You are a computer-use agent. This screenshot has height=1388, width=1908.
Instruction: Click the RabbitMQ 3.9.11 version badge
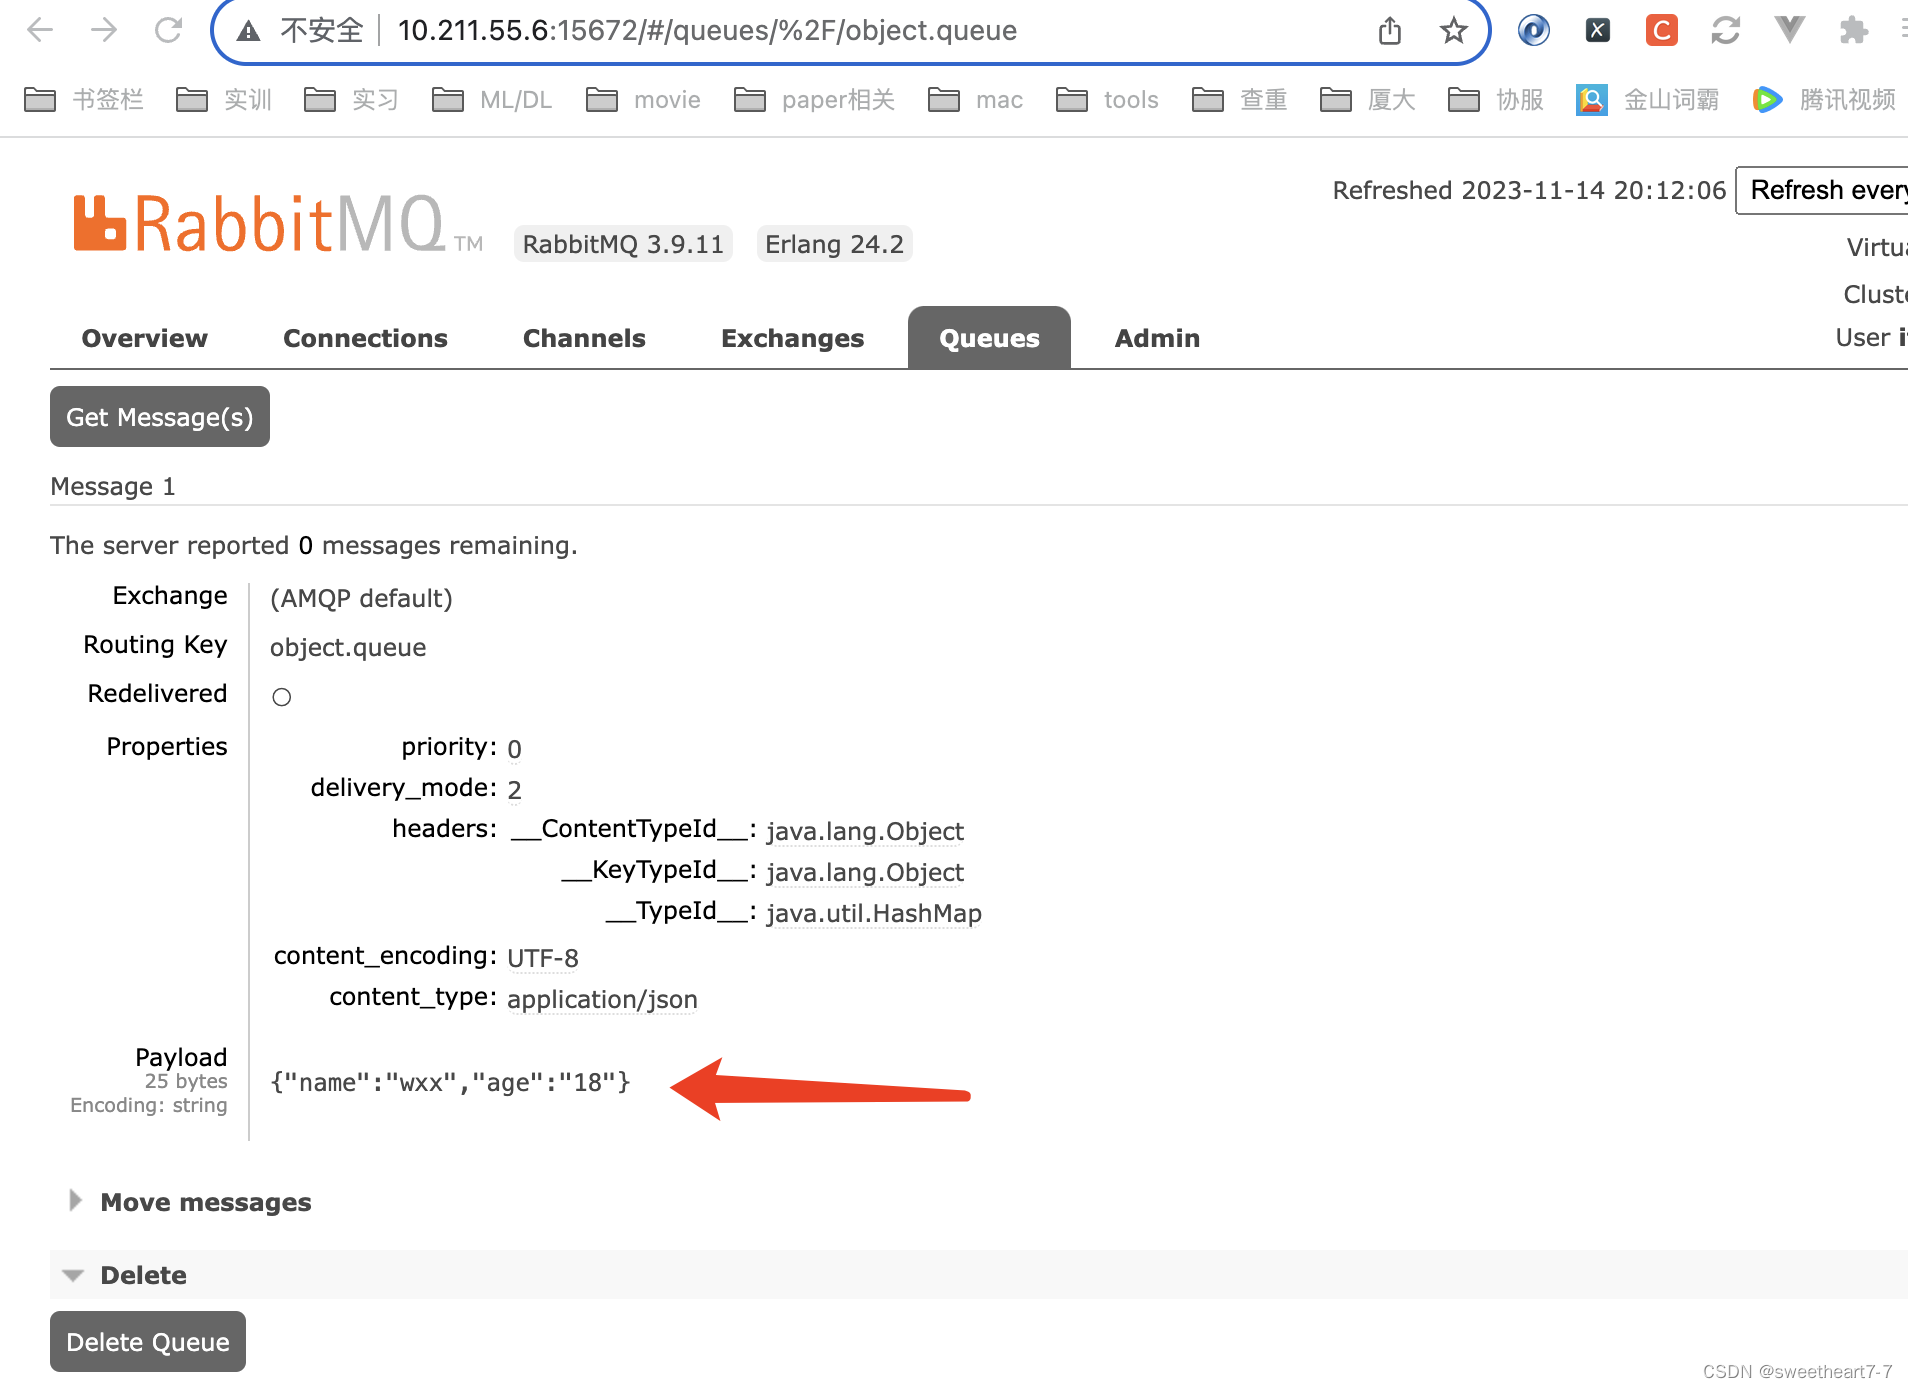pos(623,244)
